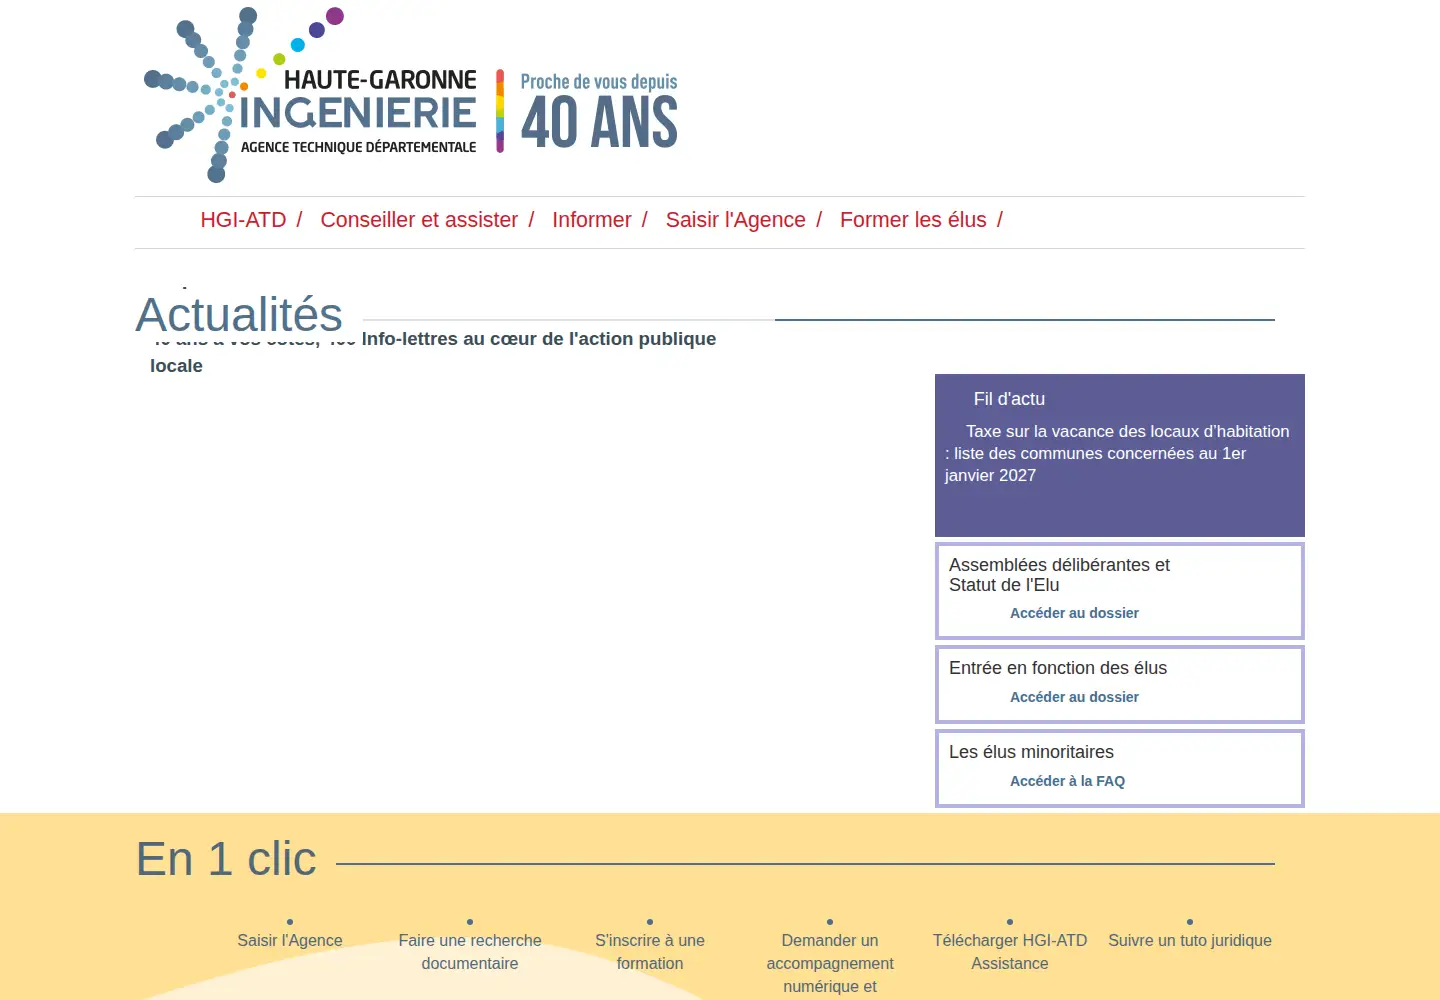
Task: Open the Taxe sur la vacance news item
Action: pos(1117,453)
